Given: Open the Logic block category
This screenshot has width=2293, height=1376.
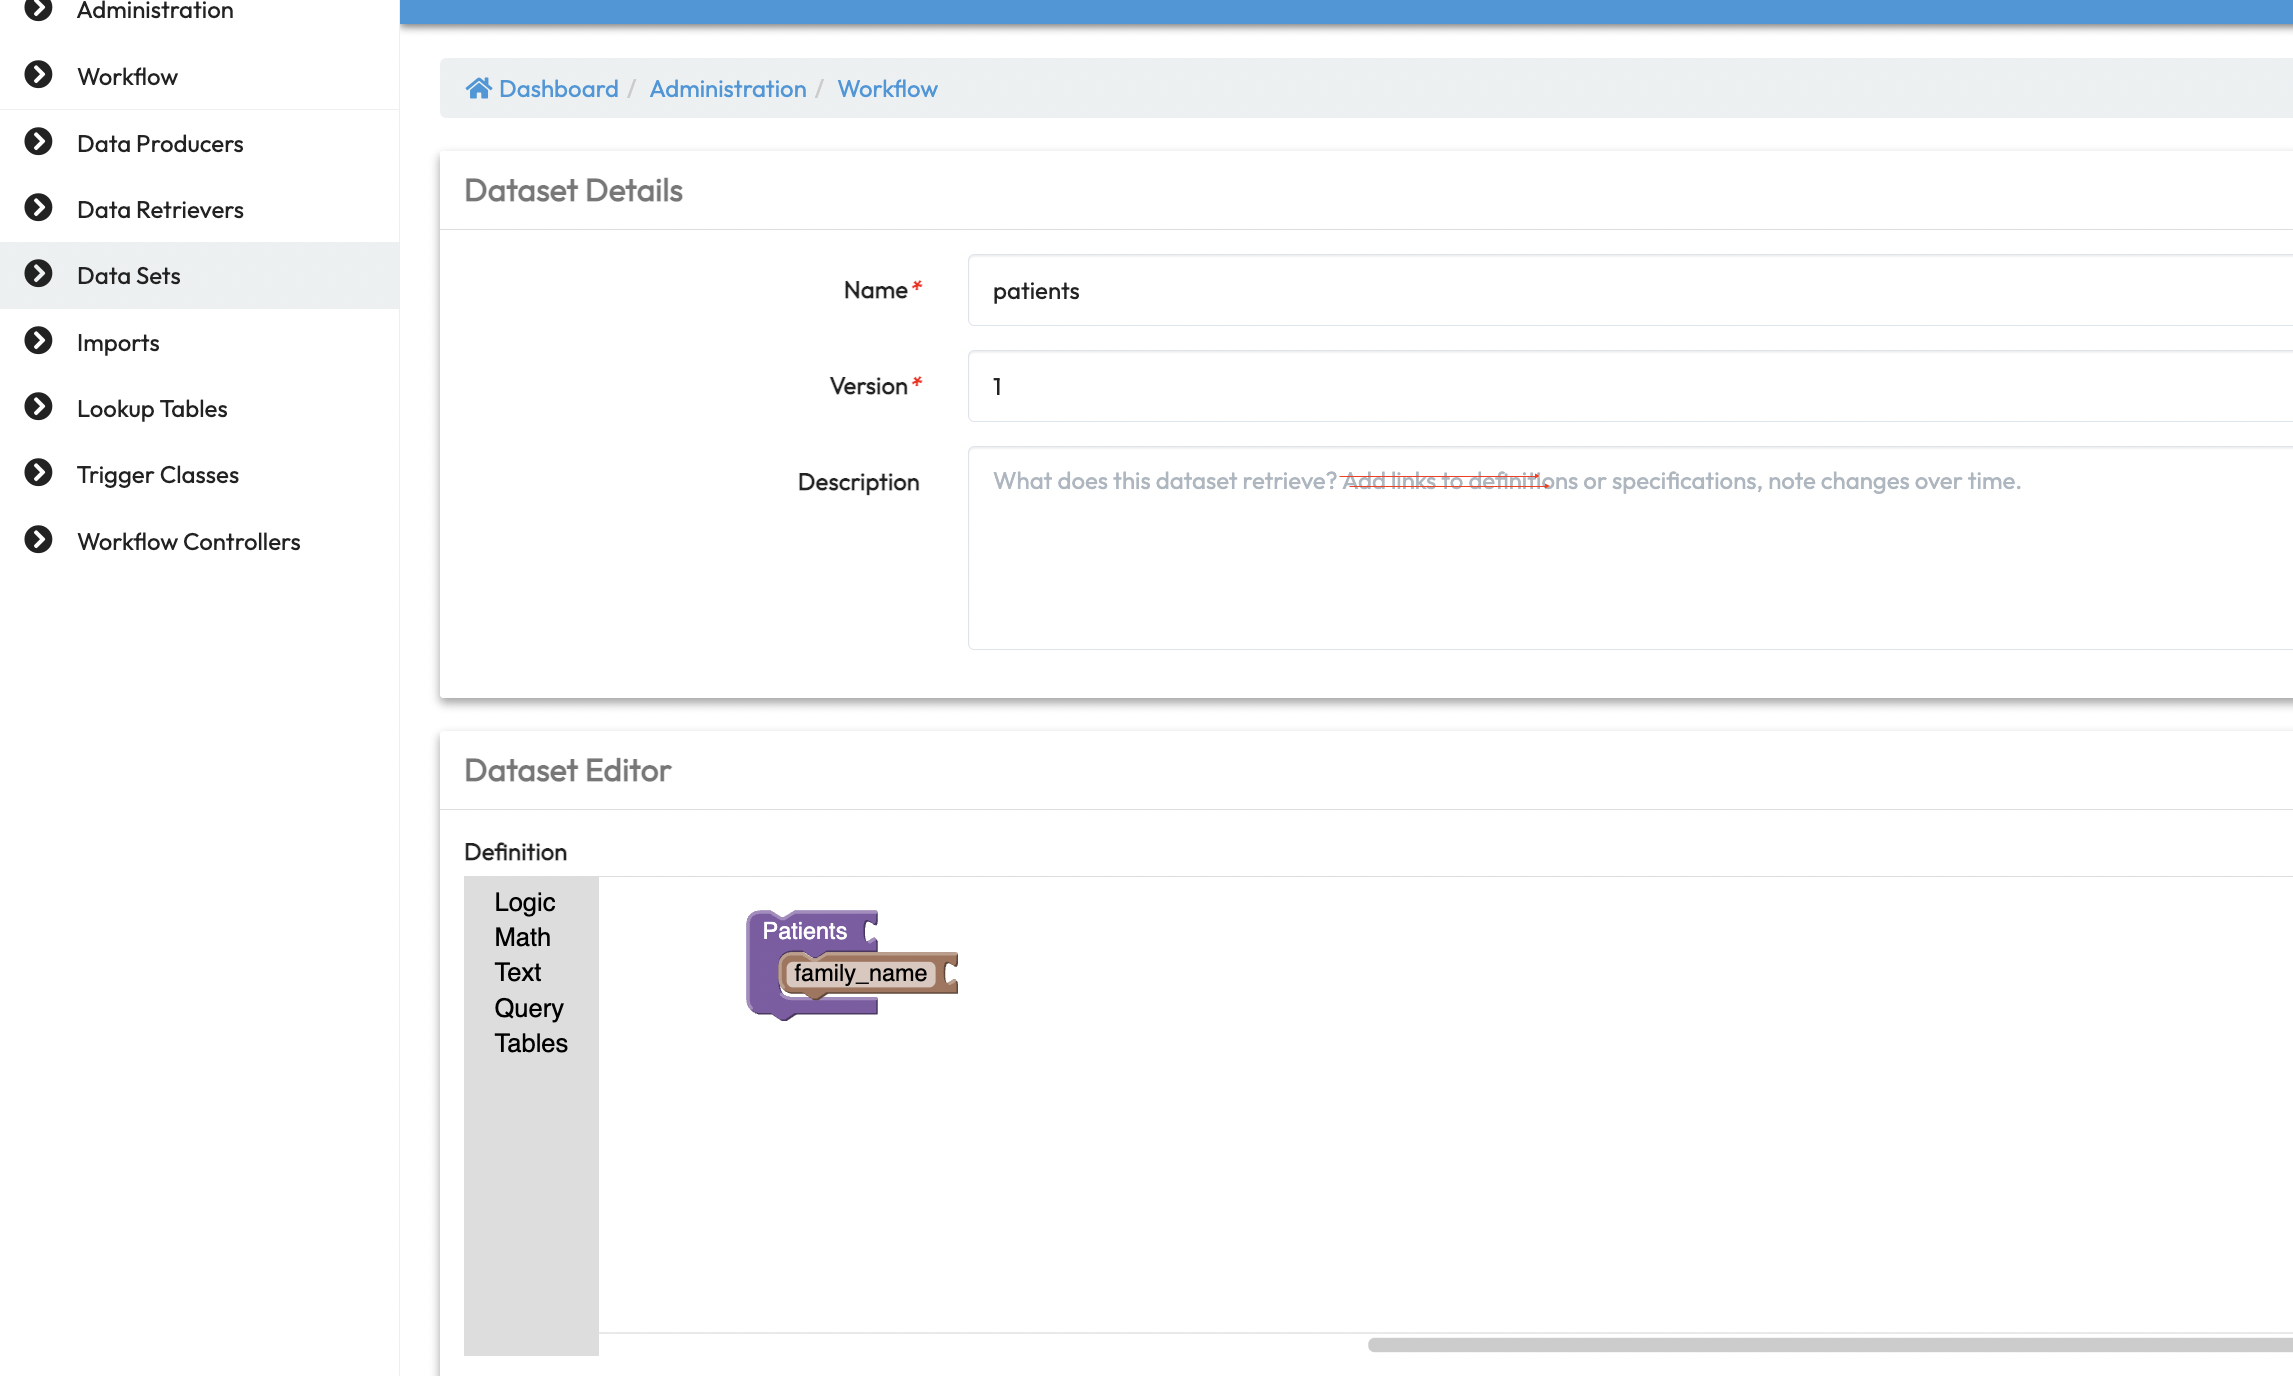Looking at the screenshot, I should click(524, 902).
